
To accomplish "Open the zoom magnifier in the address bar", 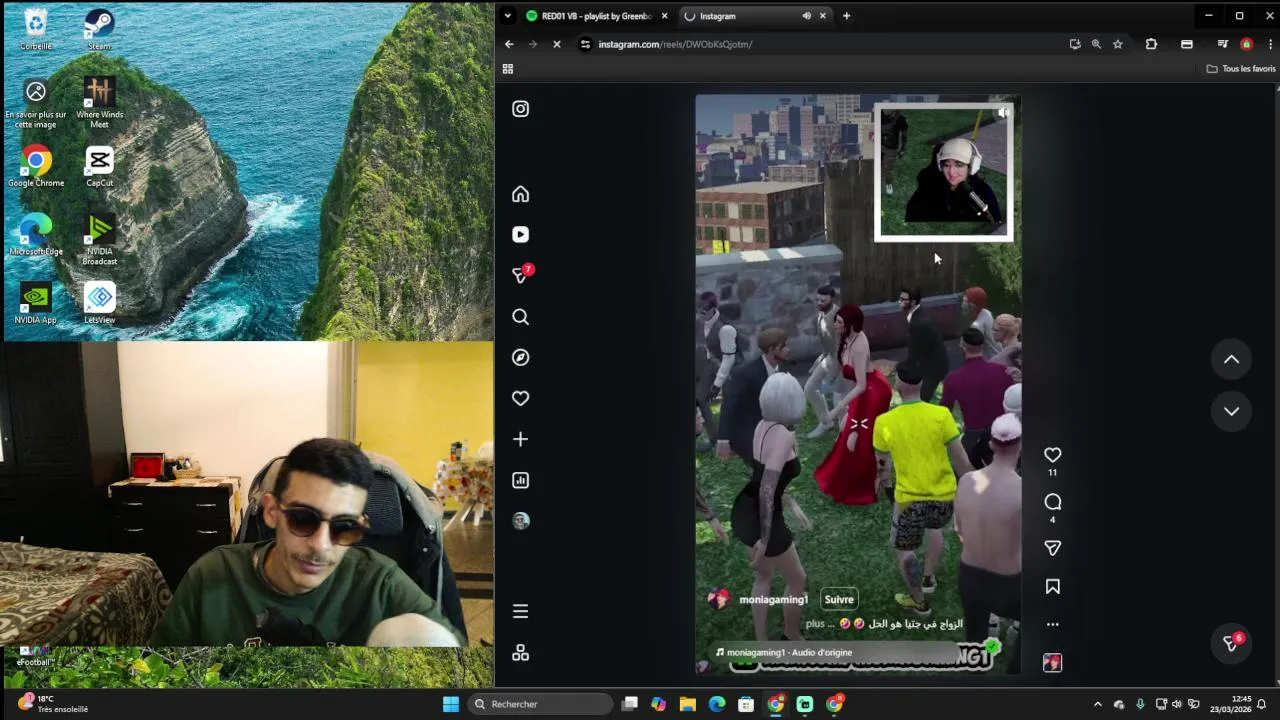I will [x=1096, y=44].
